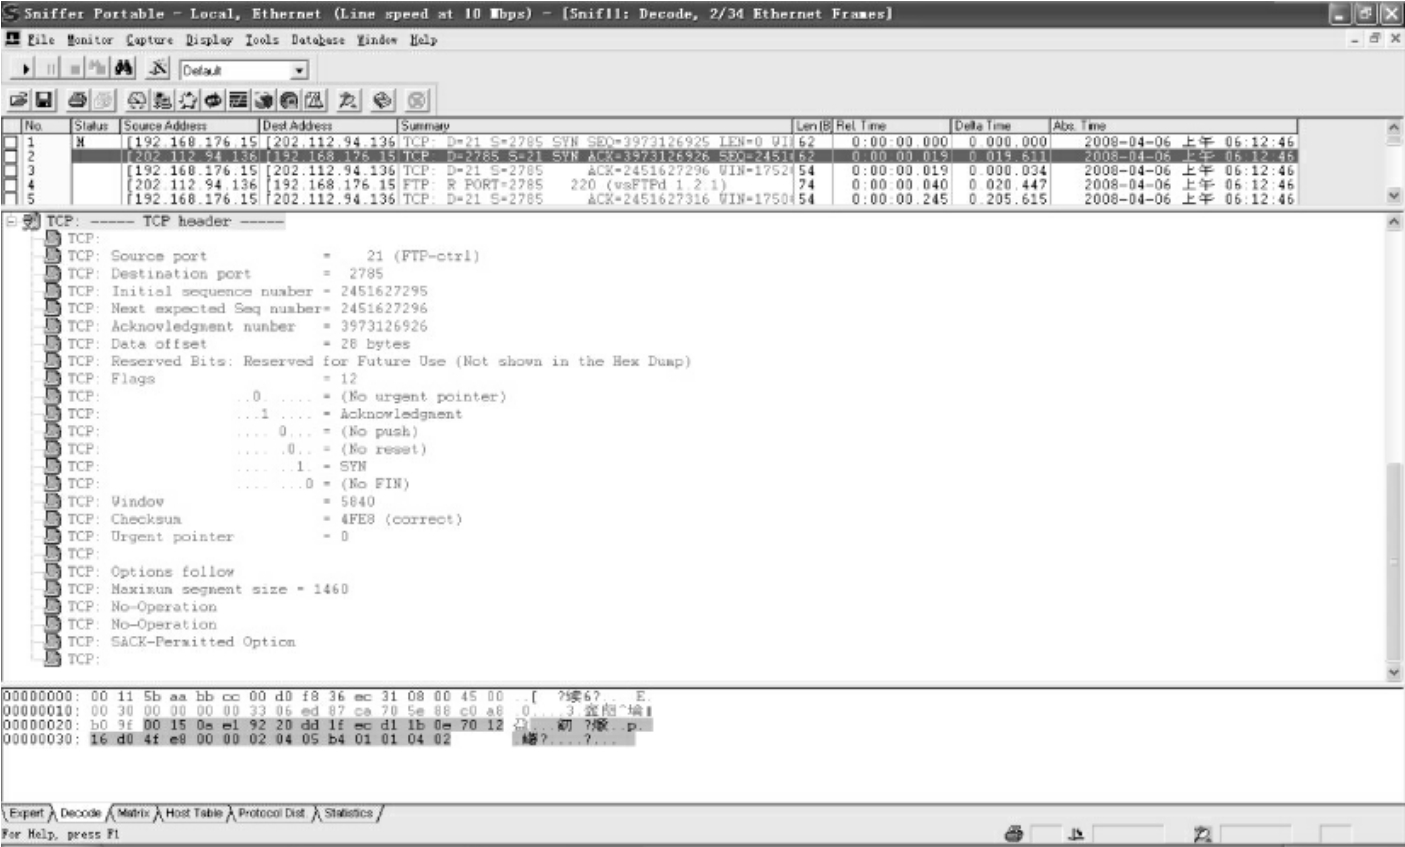The width and height of the screenshot is (1405, 847).
Task: Collapse the TCP header tree node
Action: point(11,221)
